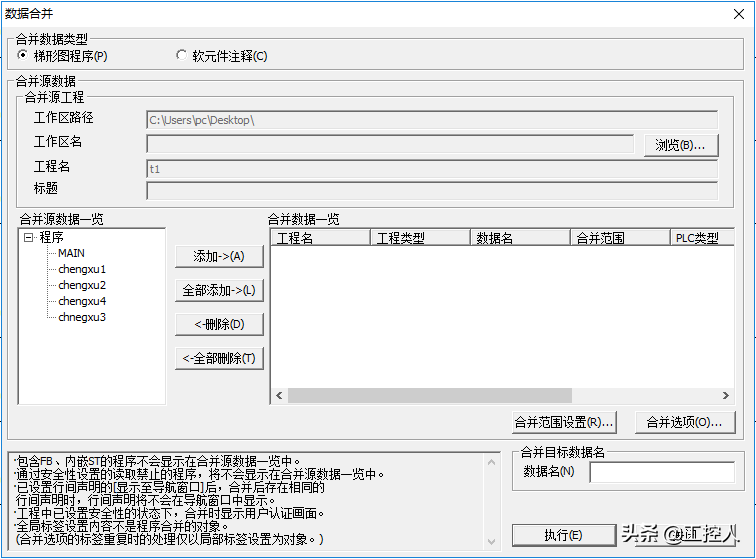
Task: Click the 数据名 column header
Action: tap(520, 238)
